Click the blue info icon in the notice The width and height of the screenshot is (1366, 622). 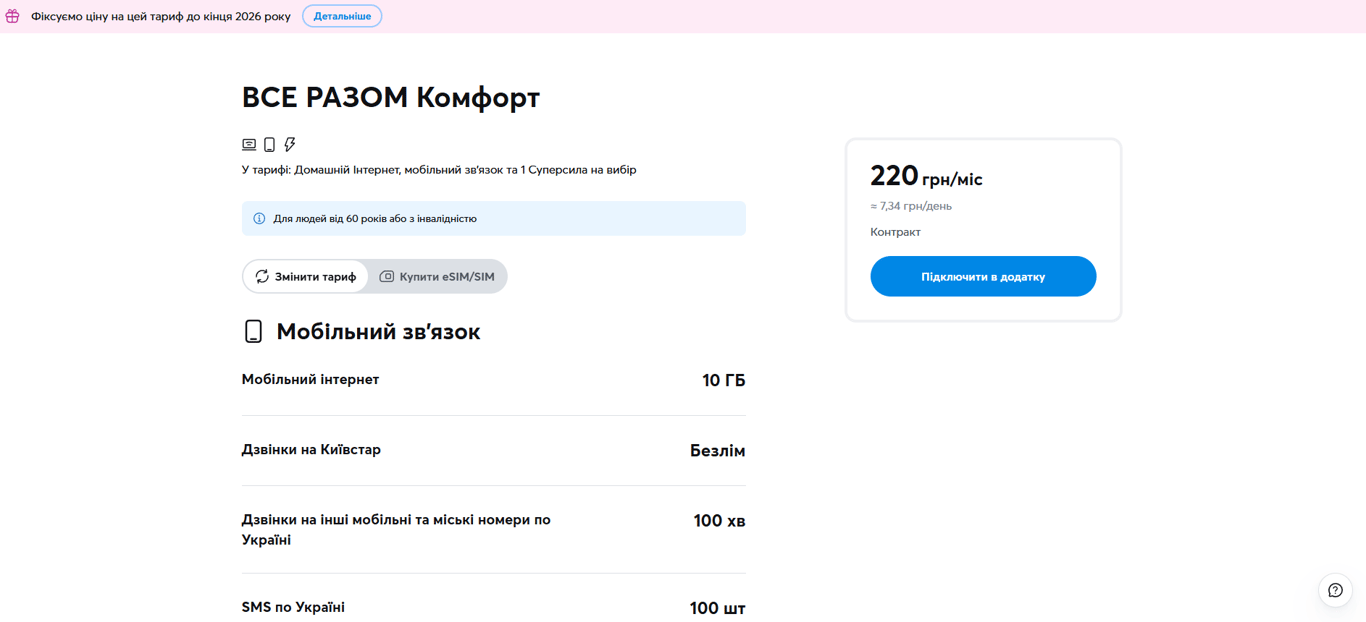click(259, 219)
